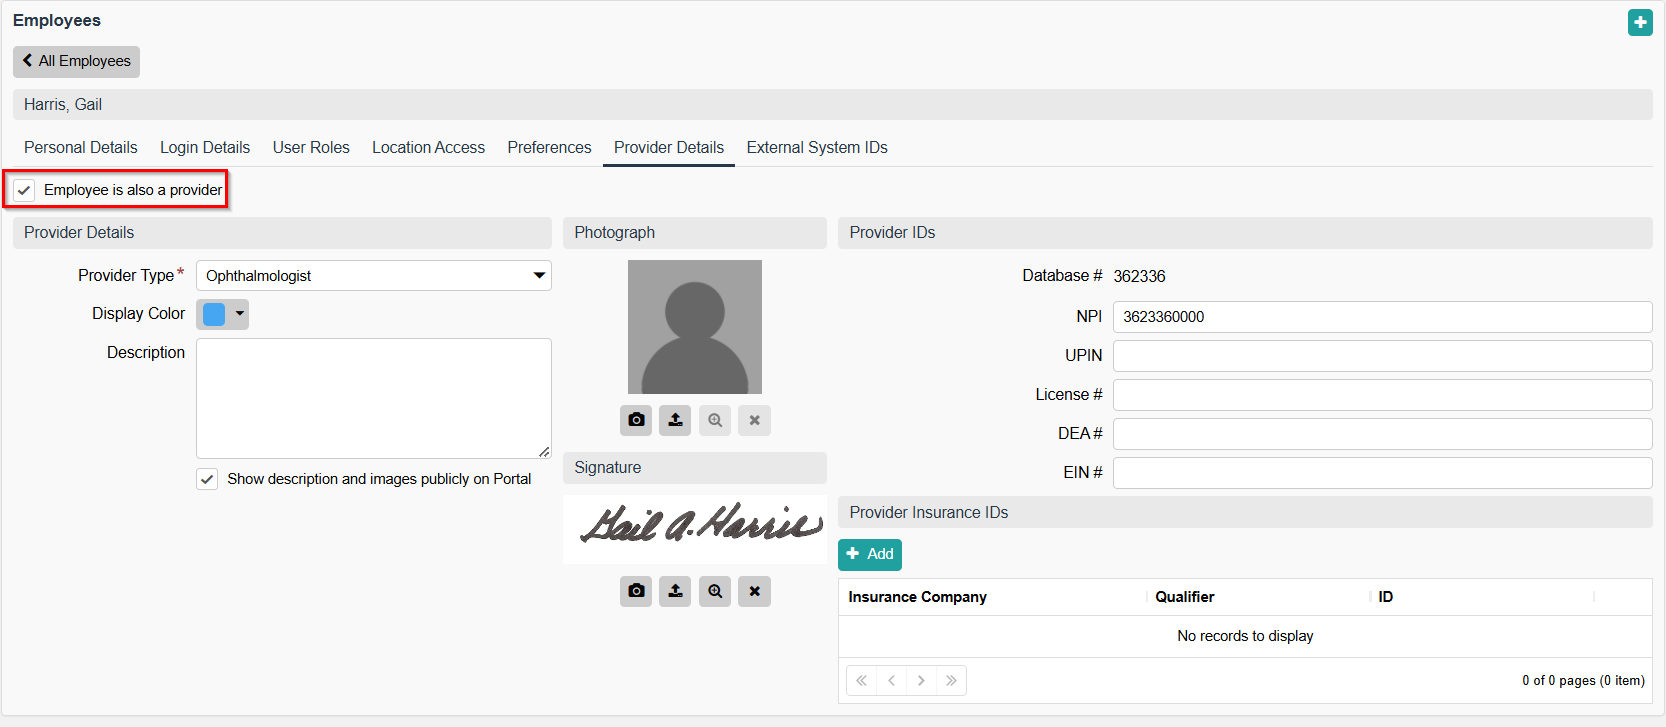
Task: Go back to All Employees
Action: pyautogui.click(x=76, y=61)
